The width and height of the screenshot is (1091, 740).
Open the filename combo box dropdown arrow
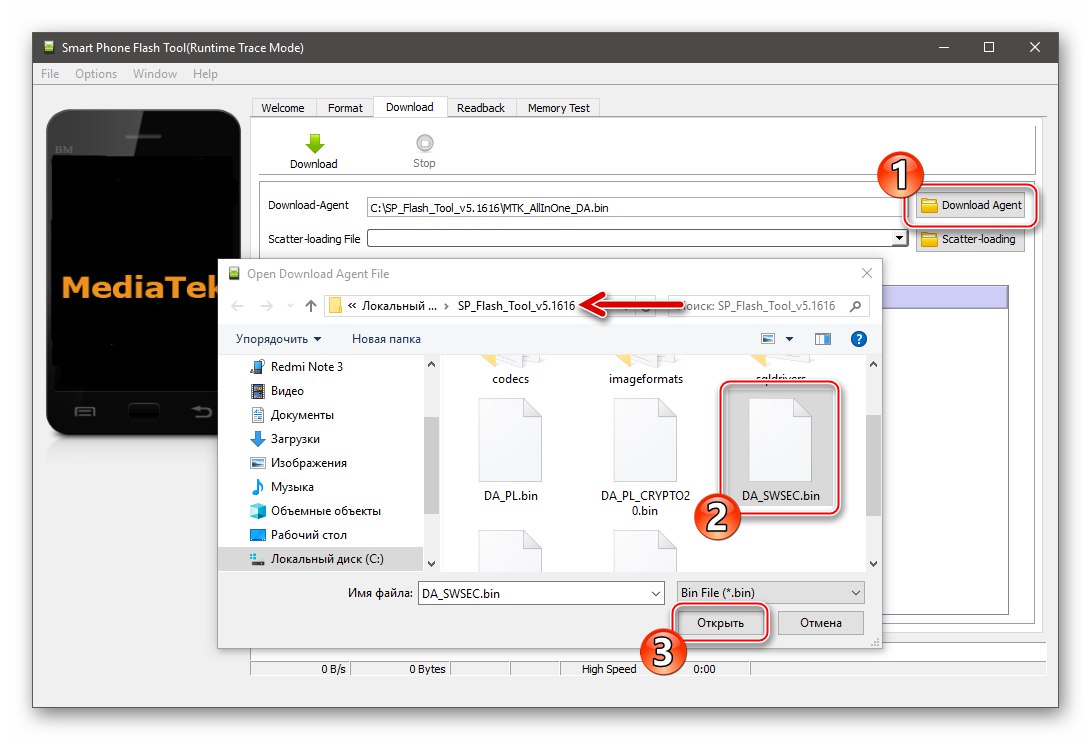coord(655,593)
